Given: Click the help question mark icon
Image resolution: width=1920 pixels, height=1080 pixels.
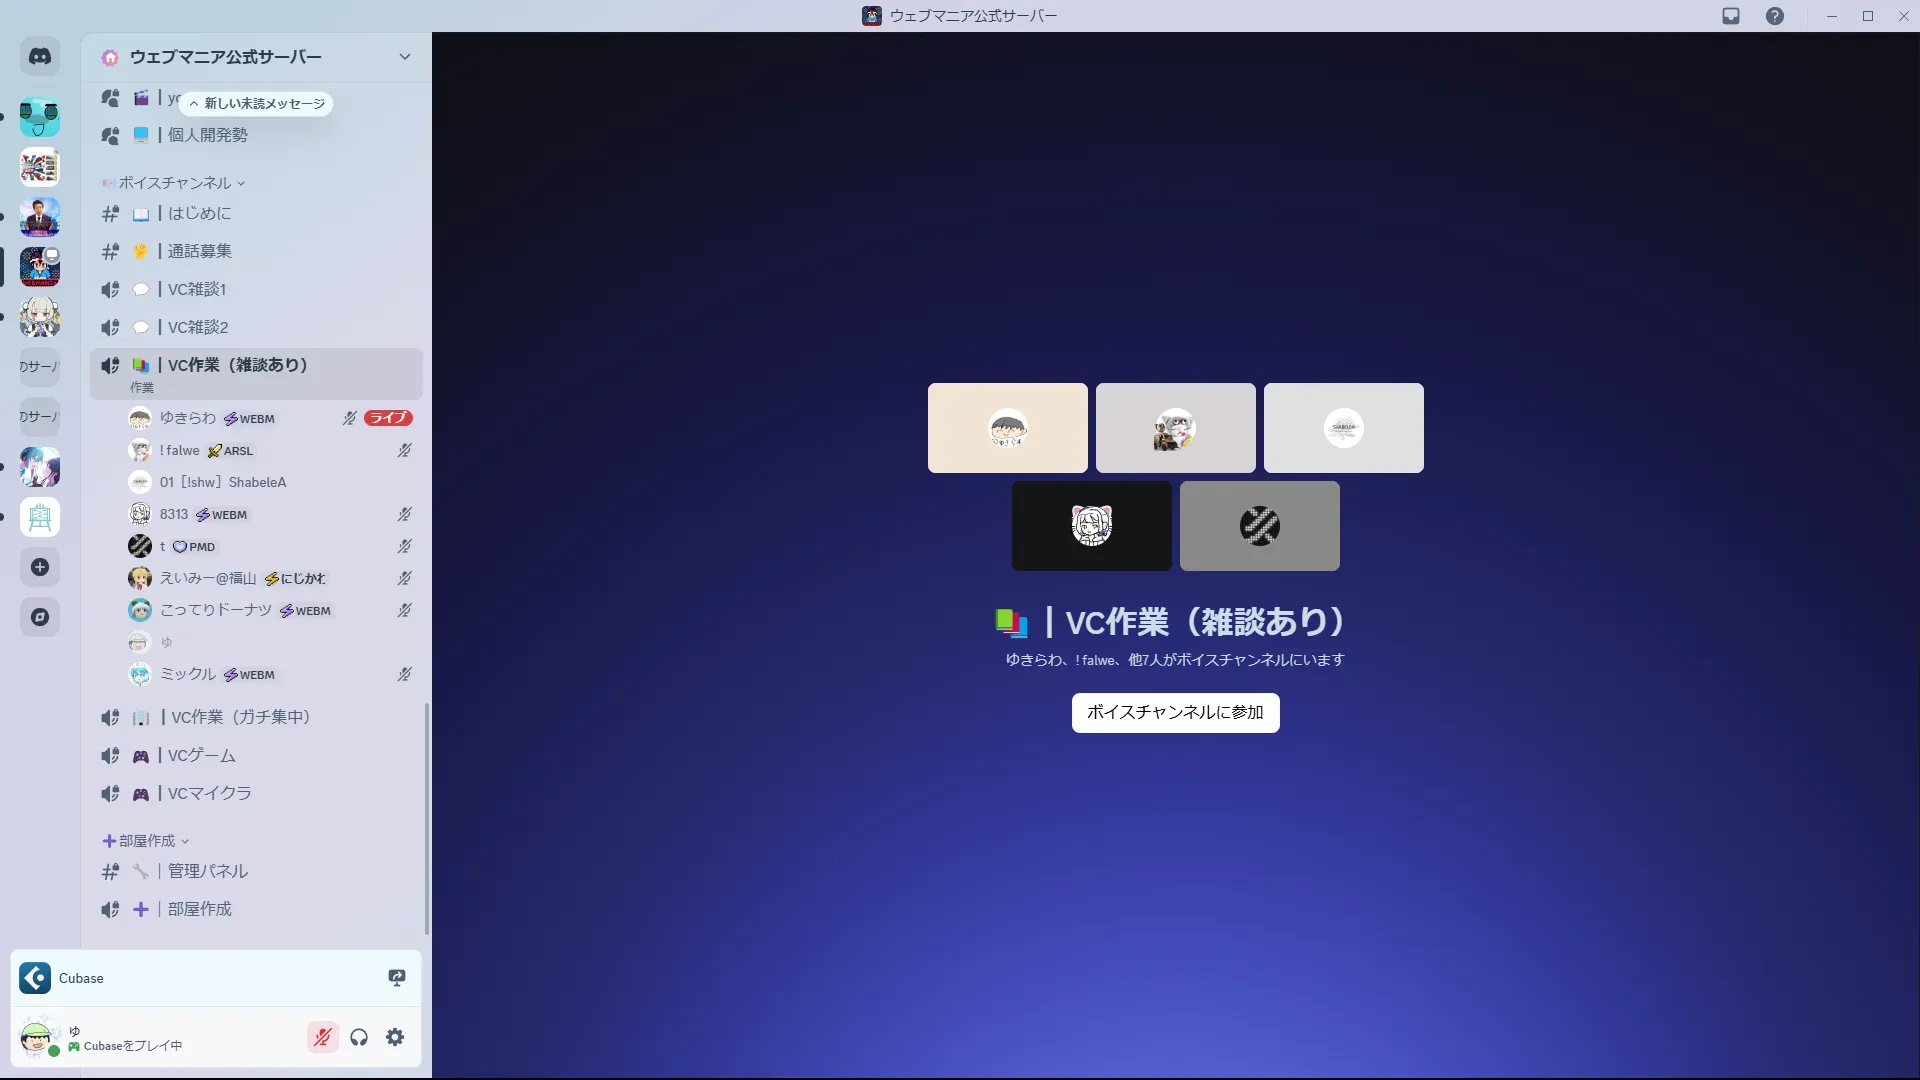Looking at the screenshot, I should click(1774, 16).
